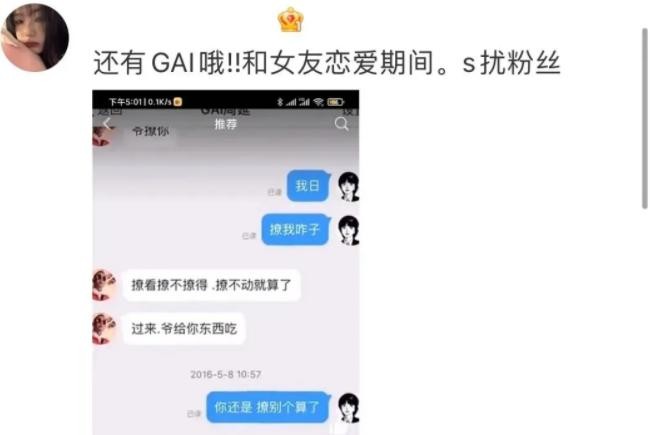Select the 过来.爷给你东西吃 message bubble
The width and height of the screenshot is (650, 435).
click(184, 329)
